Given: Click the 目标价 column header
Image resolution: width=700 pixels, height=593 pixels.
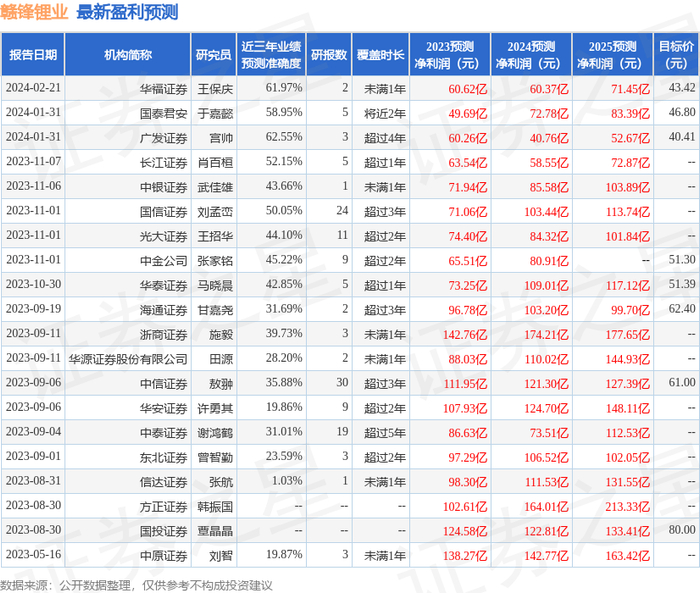Looking at the screenshot, I should (676, 54).
